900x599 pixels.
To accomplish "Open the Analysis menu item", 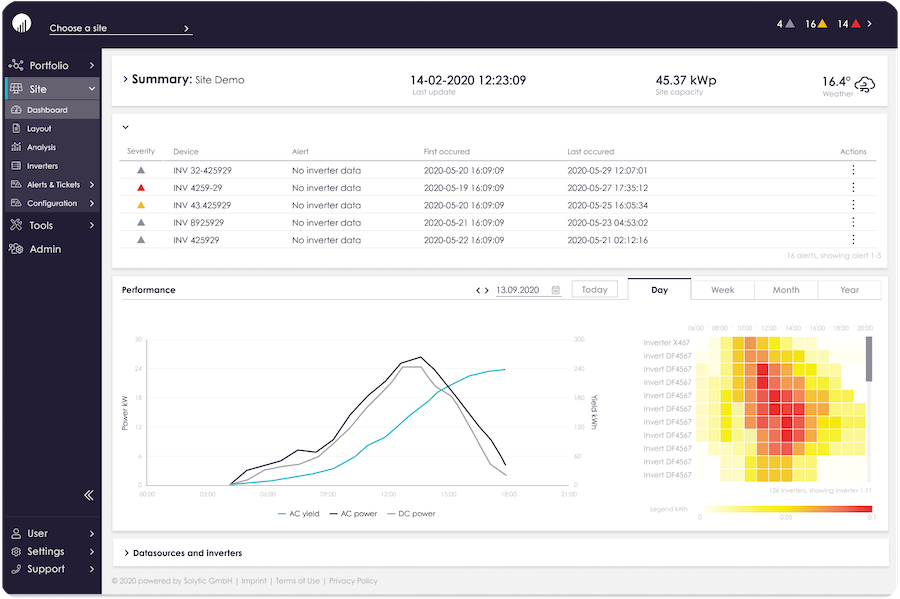I will pos(52,147).
